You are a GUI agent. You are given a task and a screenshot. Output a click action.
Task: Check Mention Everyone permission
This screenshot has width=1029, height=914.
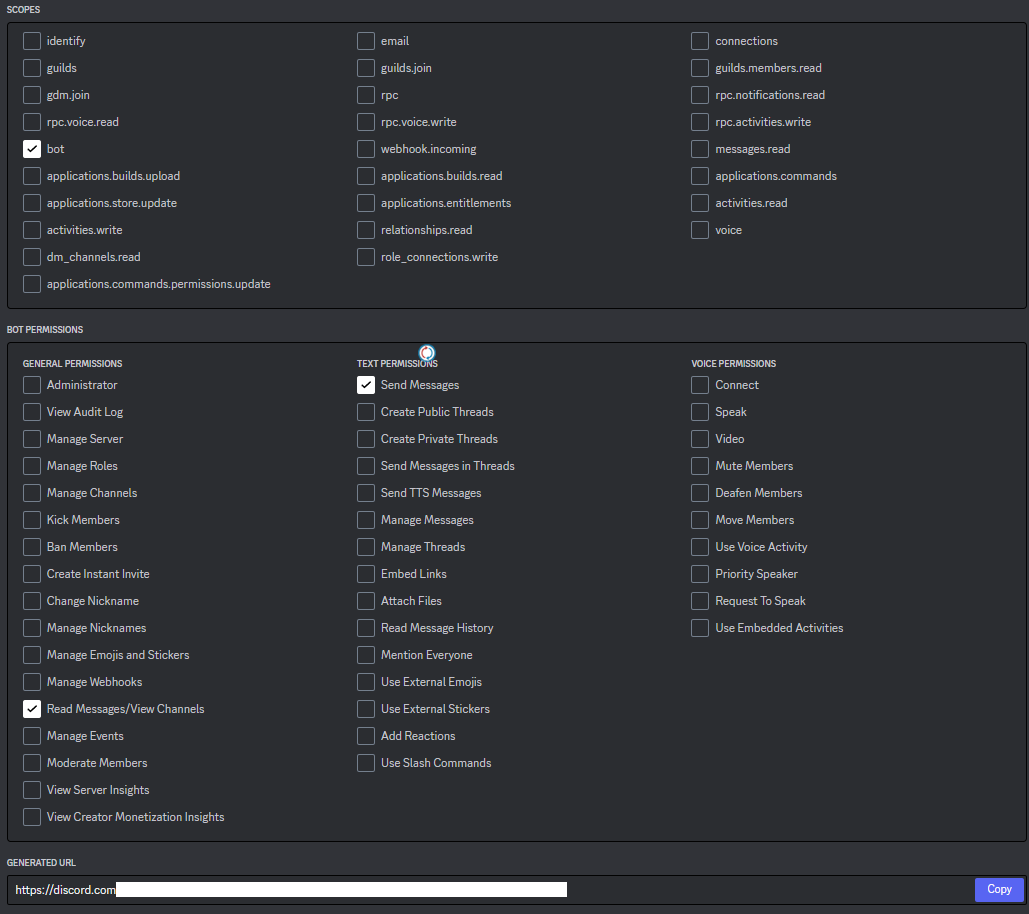coord(366,655)
